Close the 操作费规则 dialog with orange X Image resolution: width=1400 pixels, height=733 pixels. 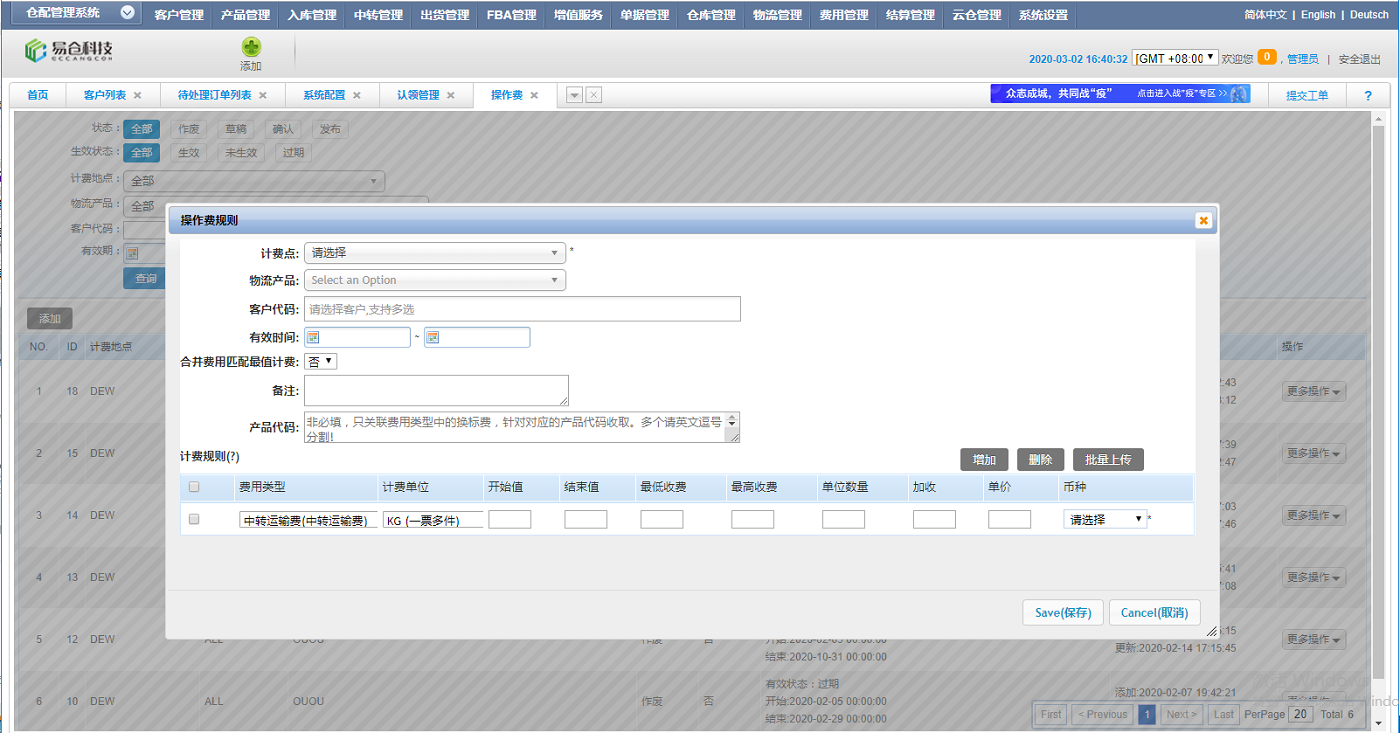pyautogui.click(x=1203, y=221)
